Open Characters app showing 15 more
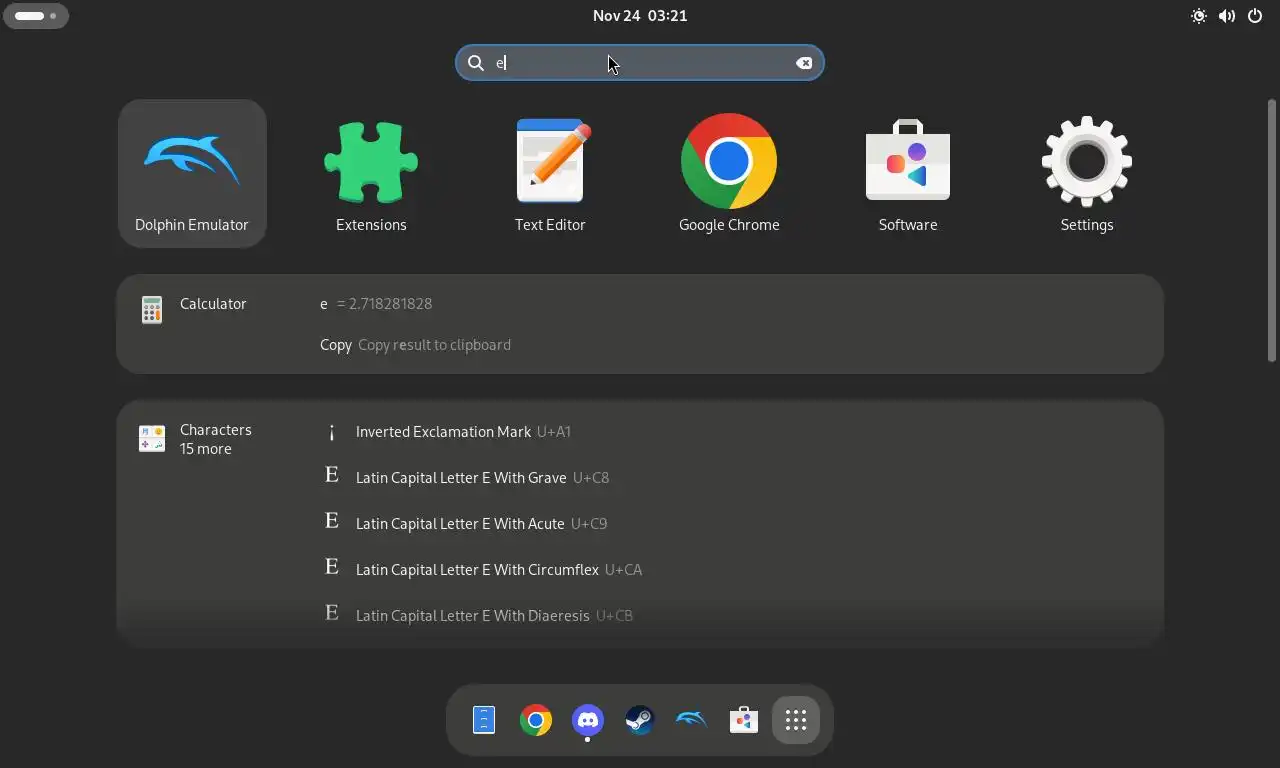Screen dimensions: 1280x768 (197, 439)
